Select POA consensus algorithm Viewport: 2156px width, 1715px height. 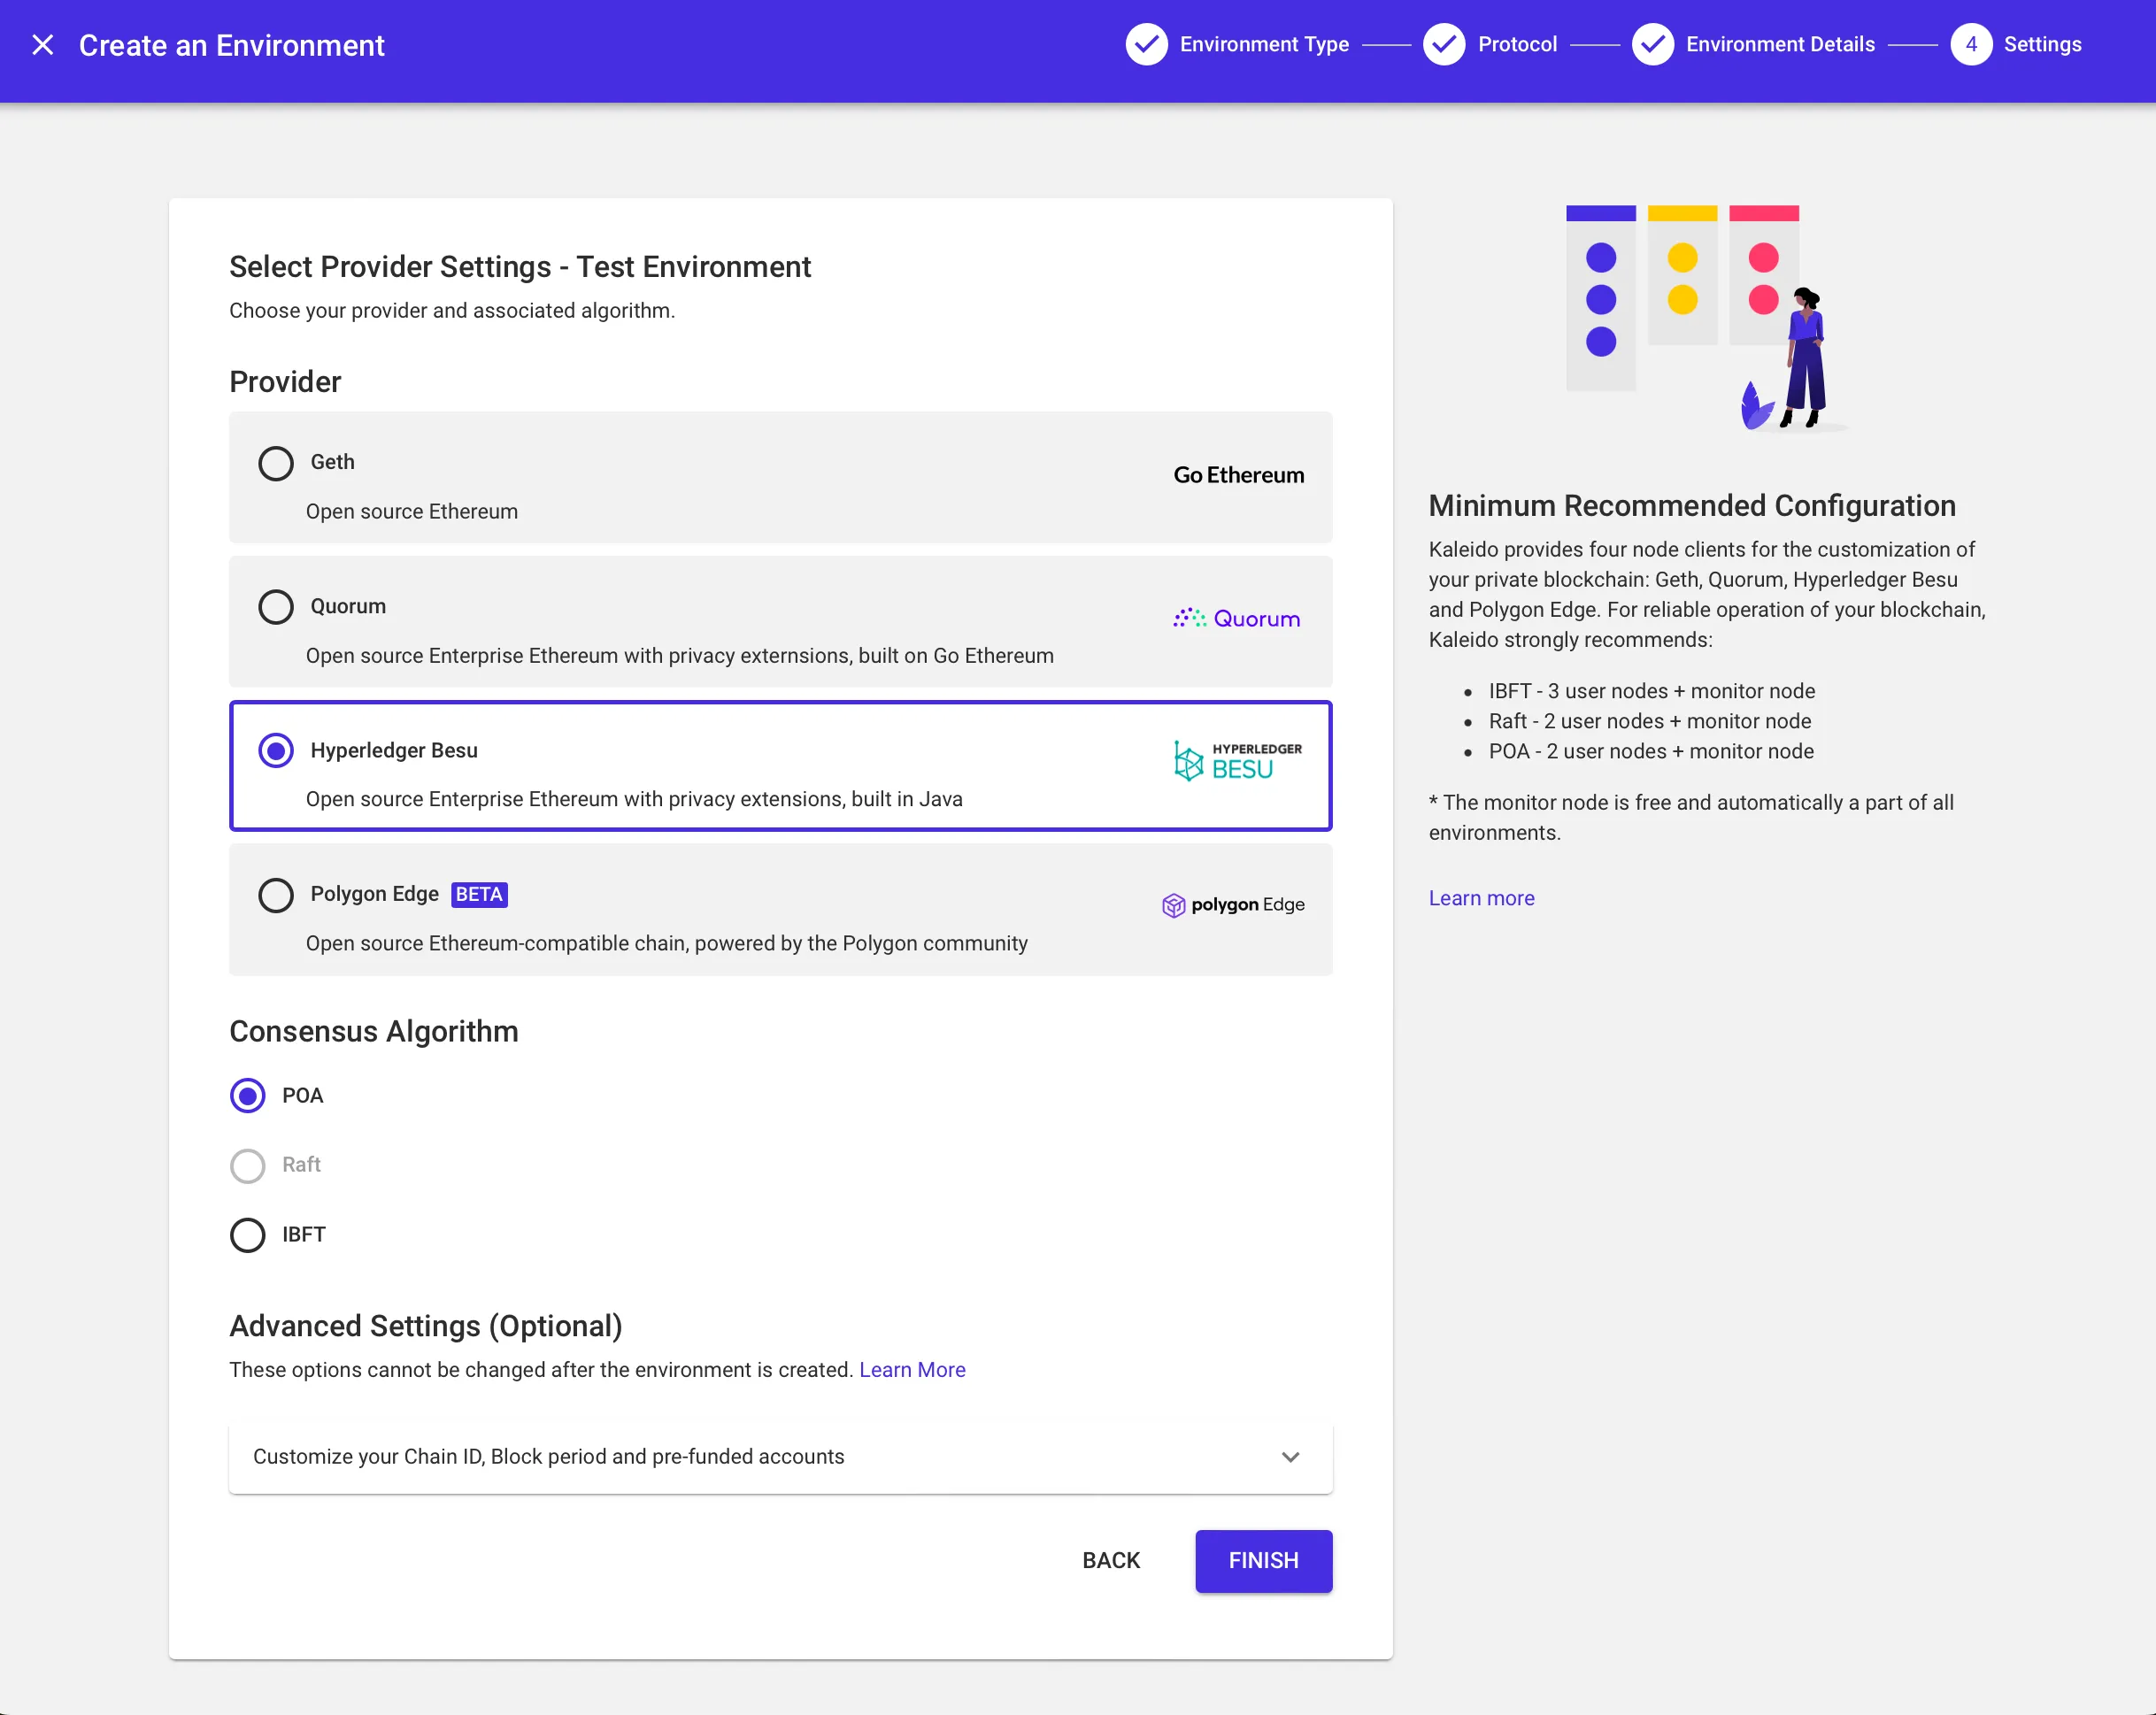pos(248,1096)
